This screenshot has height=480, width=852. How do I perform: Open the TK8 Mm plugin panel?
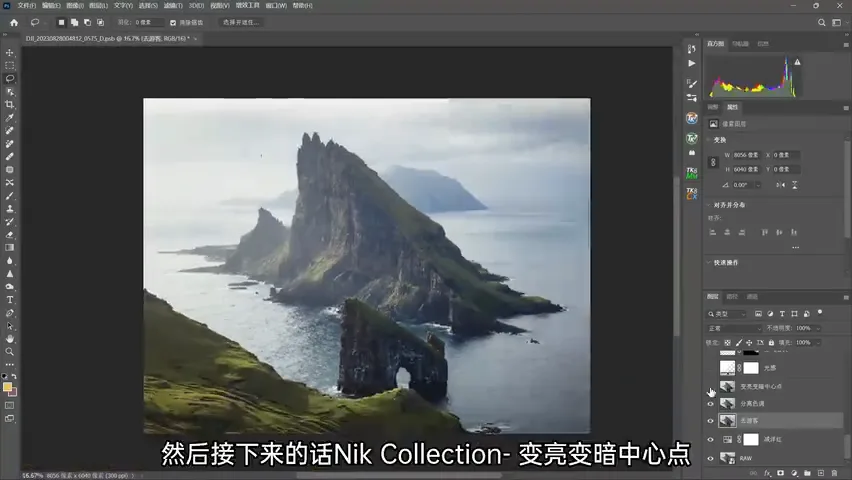(x=691, y=173)
